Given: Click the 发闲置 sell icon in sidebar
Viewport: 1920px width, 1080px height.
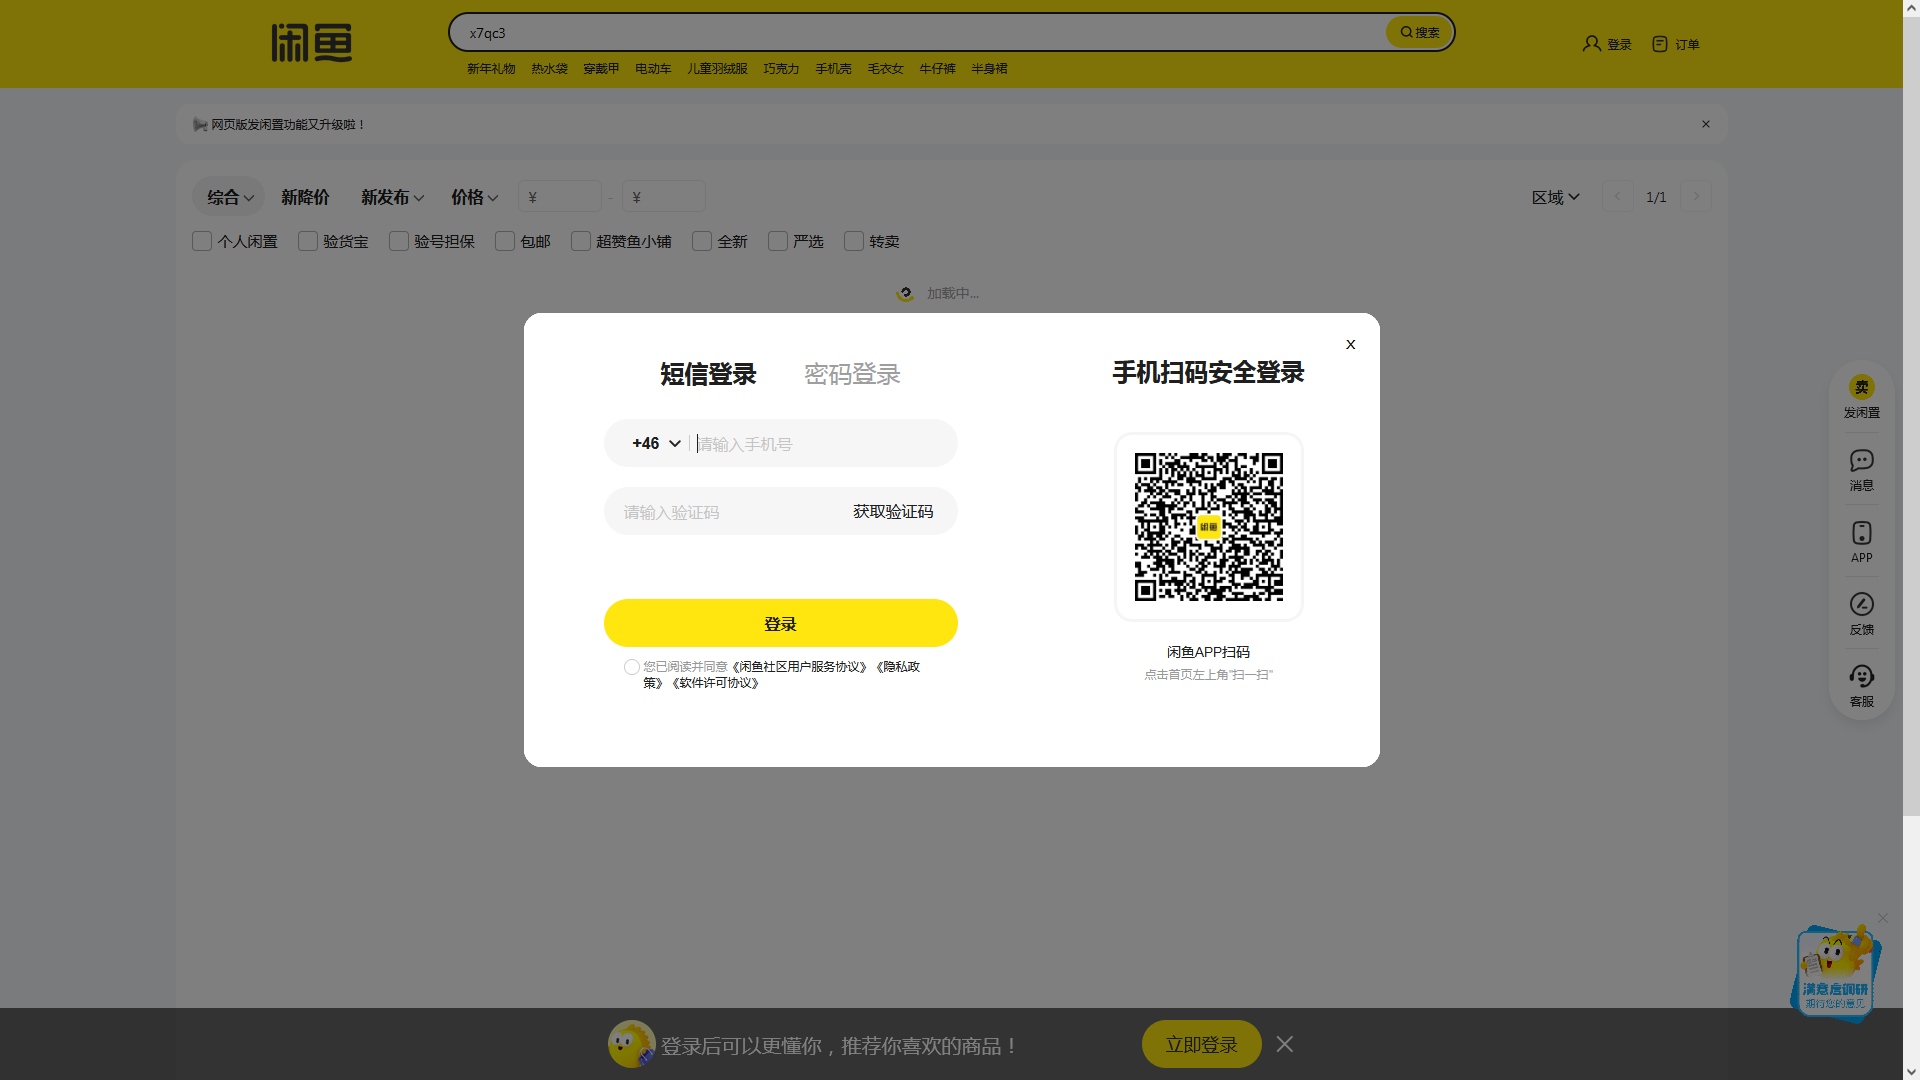Looking at the screenshot, I should click(1861, 388).
